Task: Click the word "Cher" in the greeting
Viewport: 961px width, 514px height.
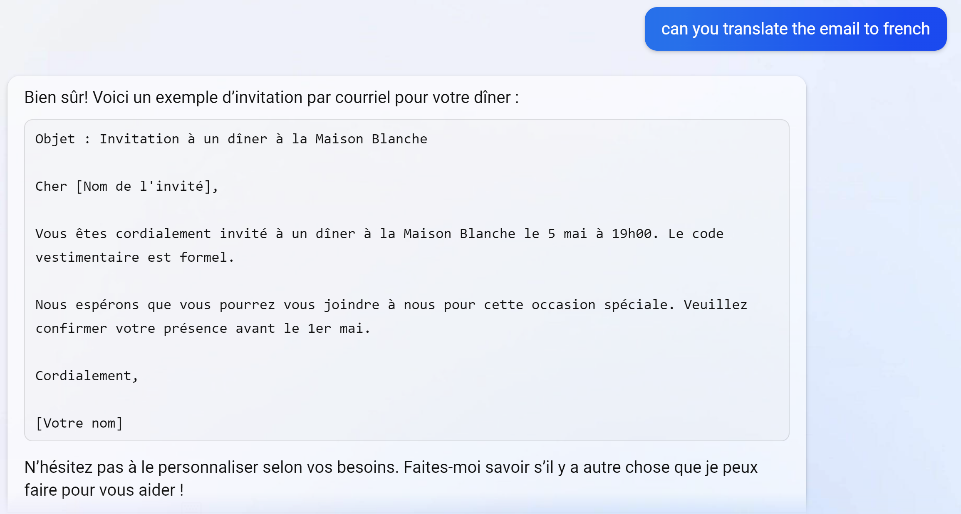Action: 51,186
